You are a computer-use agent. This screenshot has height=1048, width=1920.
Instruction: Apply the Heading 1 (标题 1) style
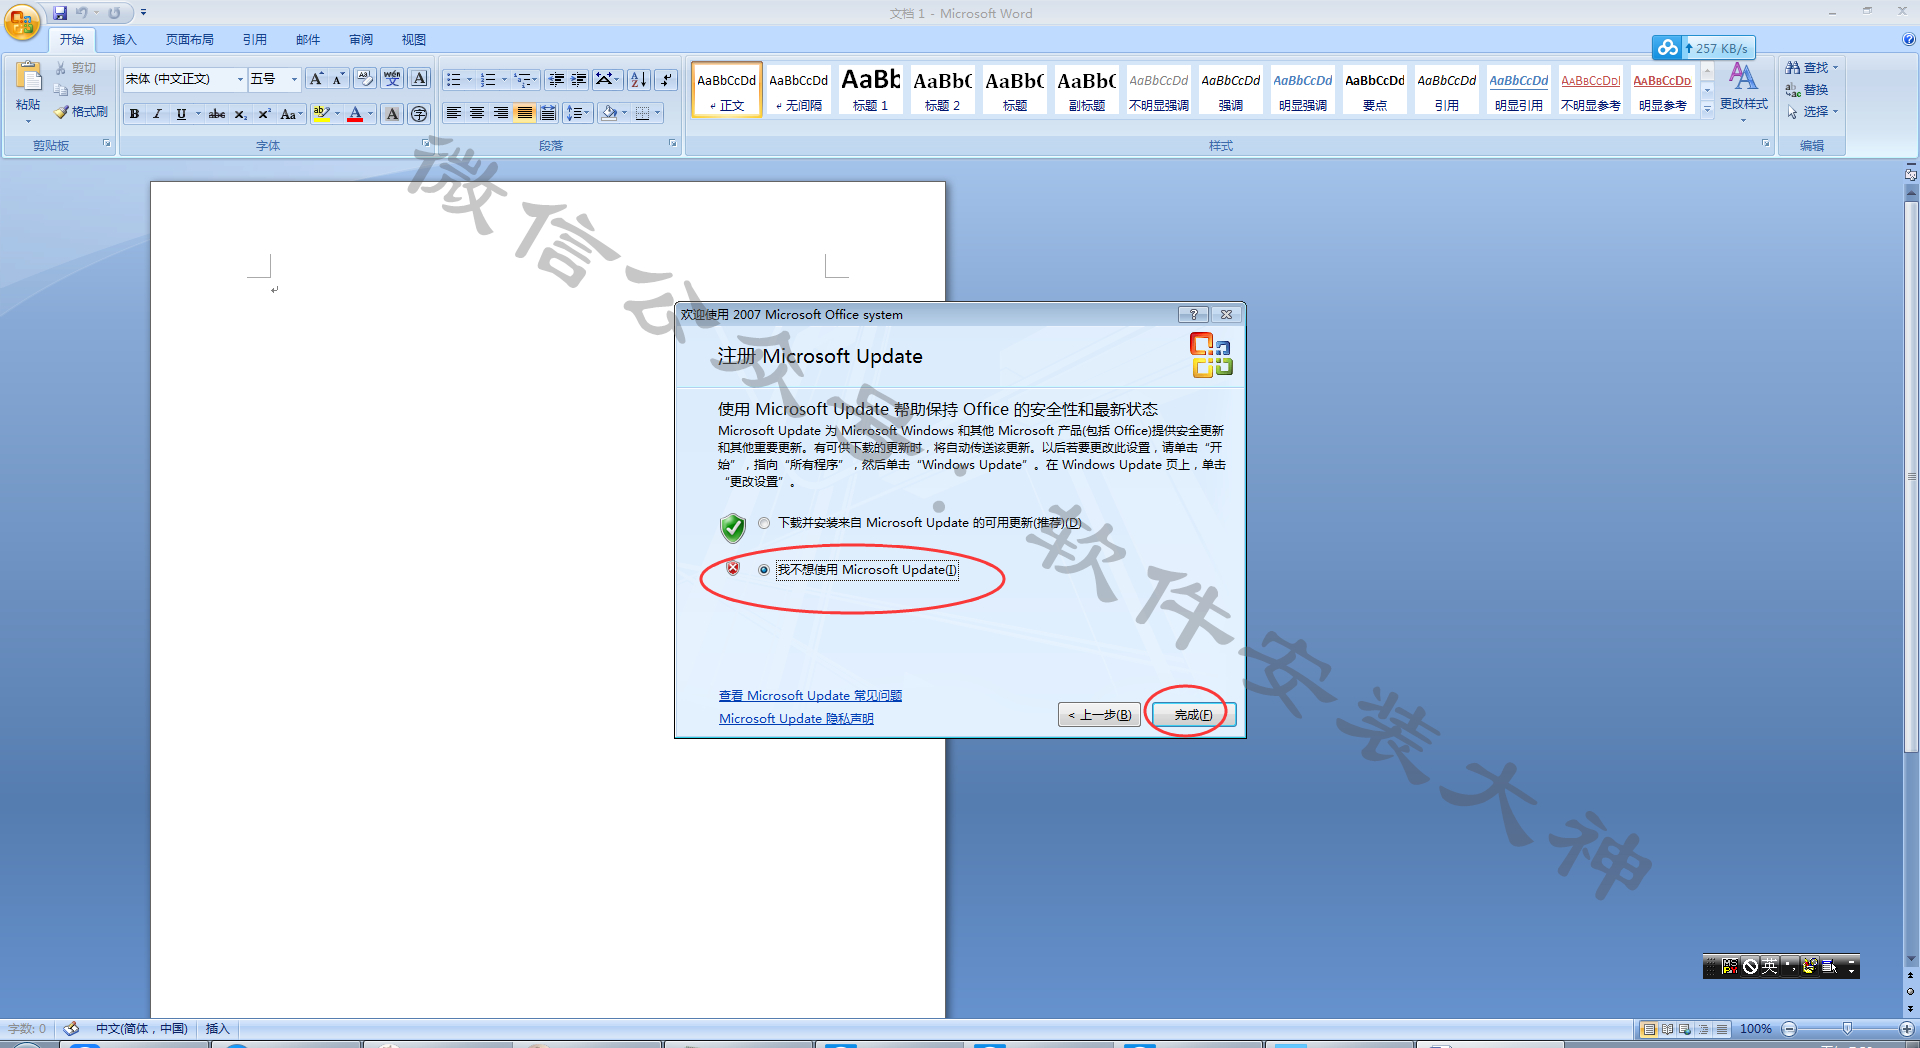click(x=870, y=89)
